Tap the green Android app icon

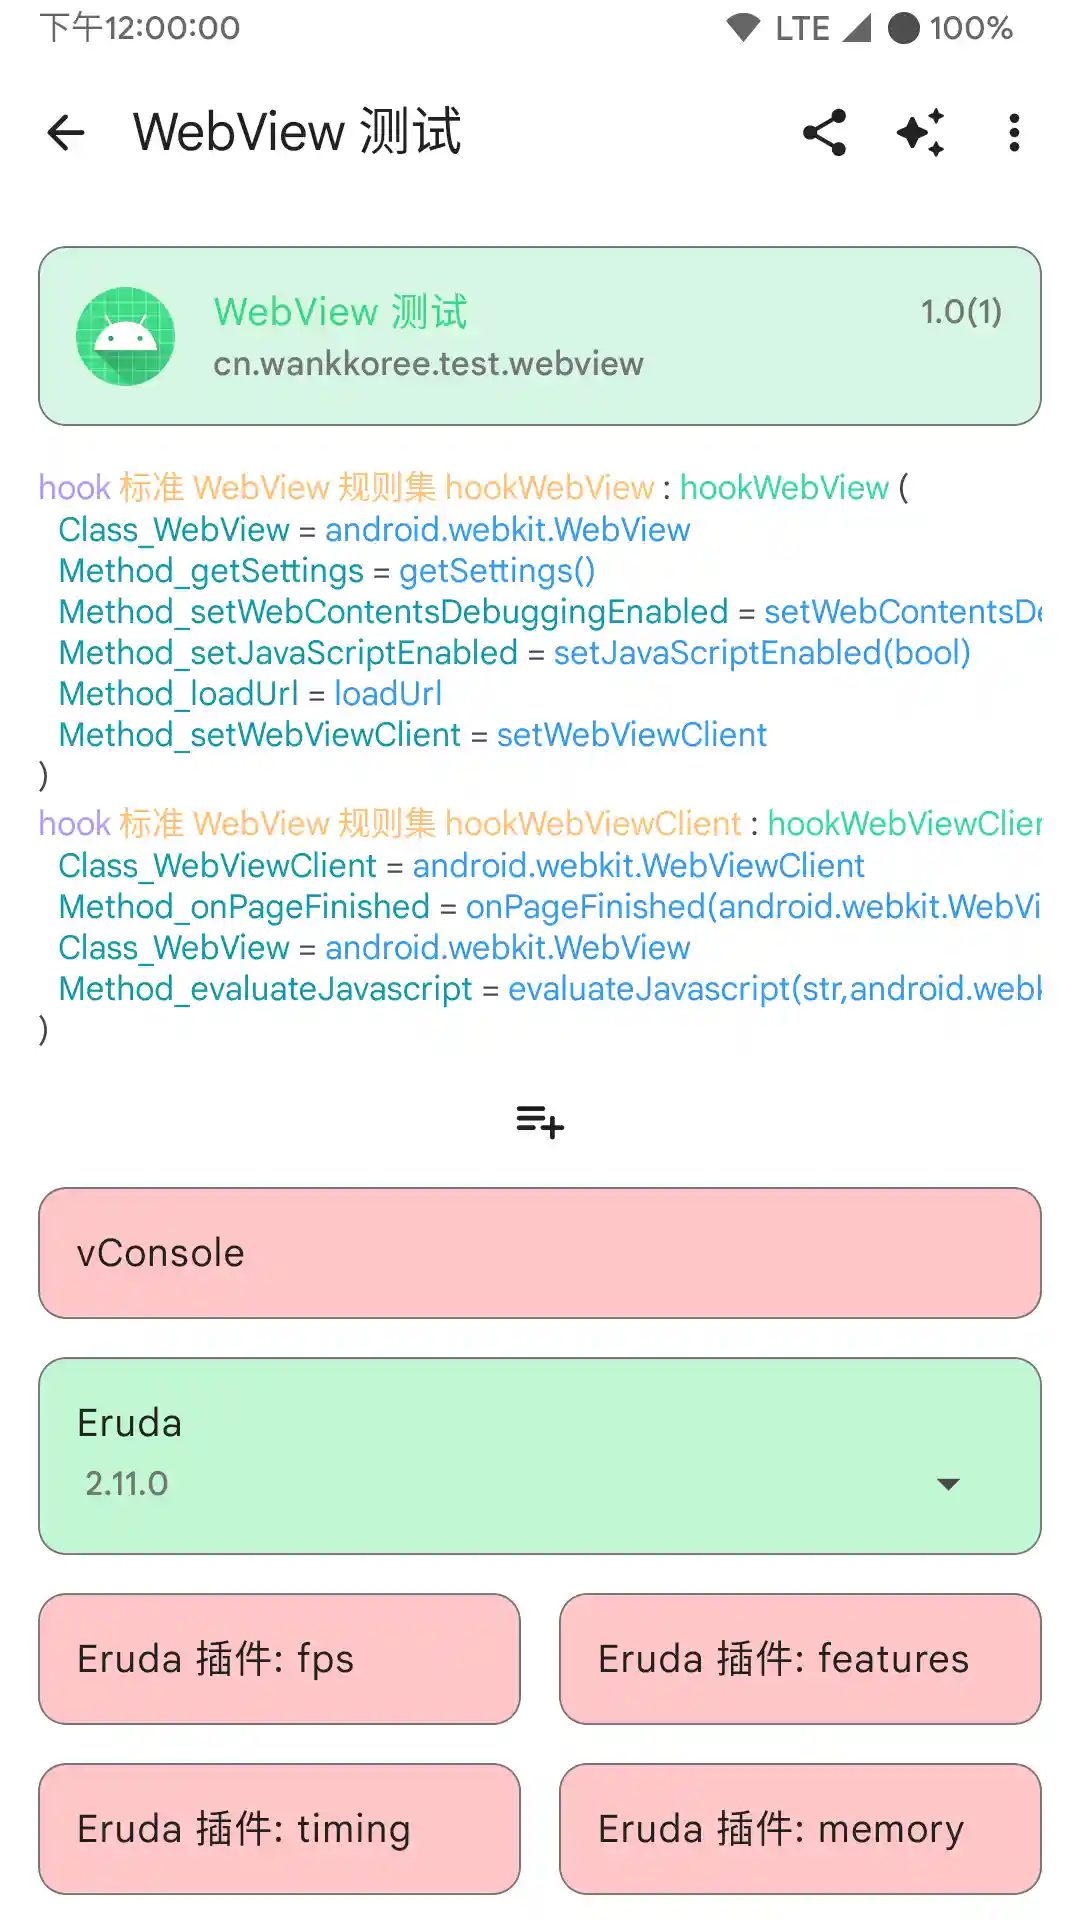[x=125, y=336]
